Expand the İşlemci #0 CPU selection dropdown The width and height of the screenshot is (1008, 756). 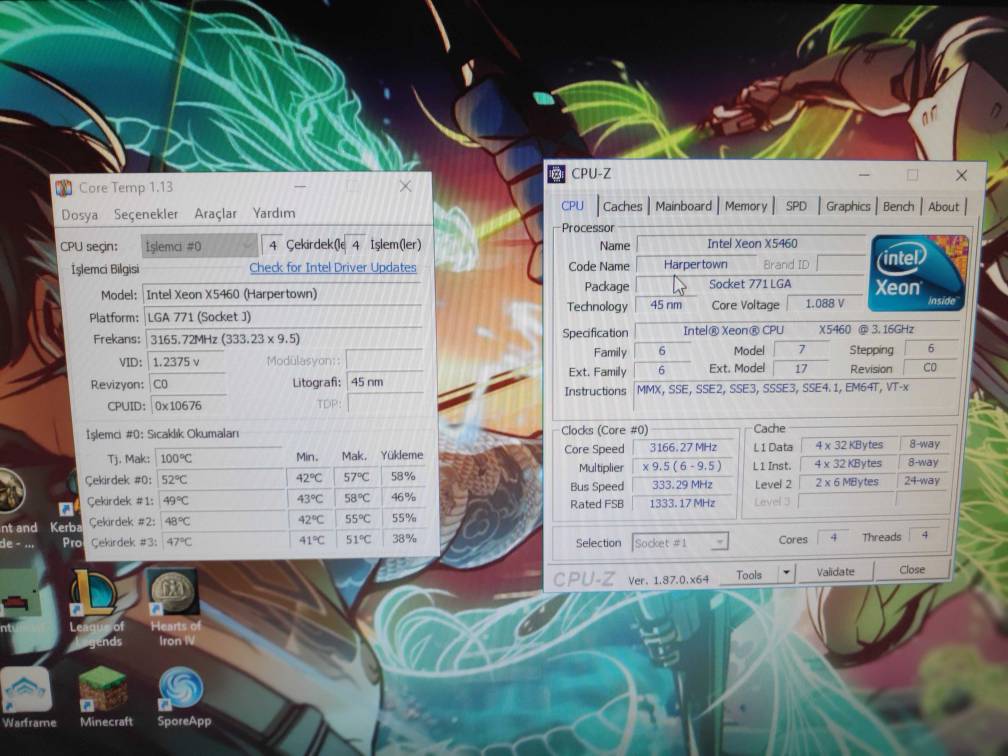199,246
